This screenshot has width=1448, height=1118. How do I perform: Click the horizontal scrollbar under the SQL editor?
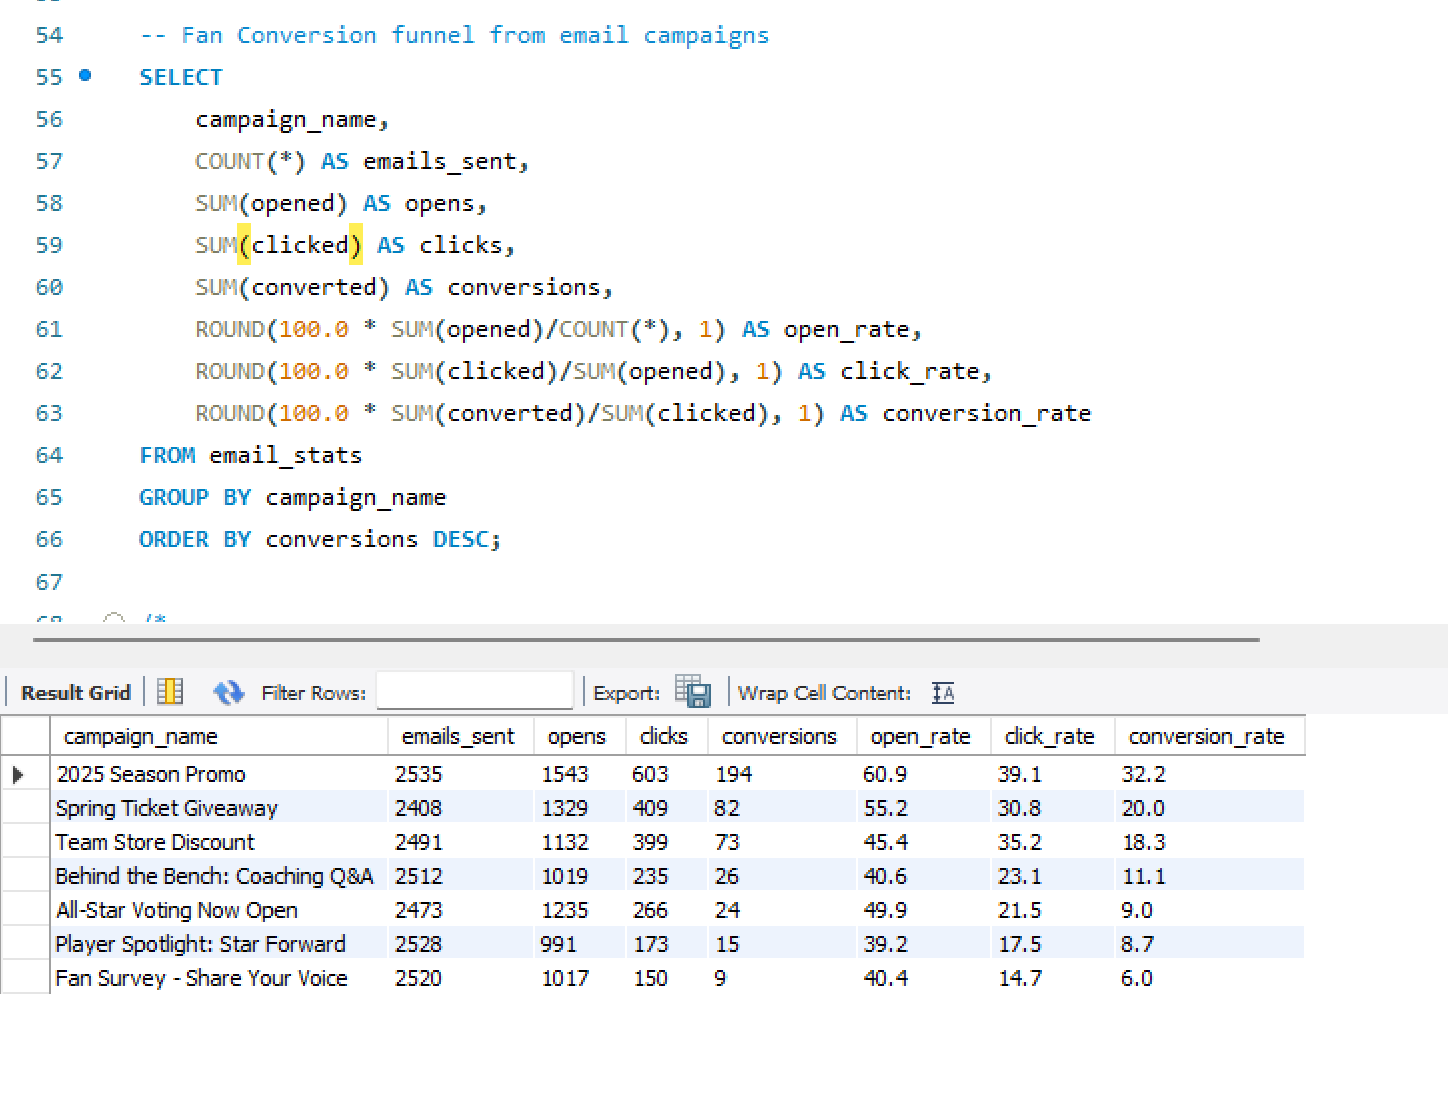646,639
